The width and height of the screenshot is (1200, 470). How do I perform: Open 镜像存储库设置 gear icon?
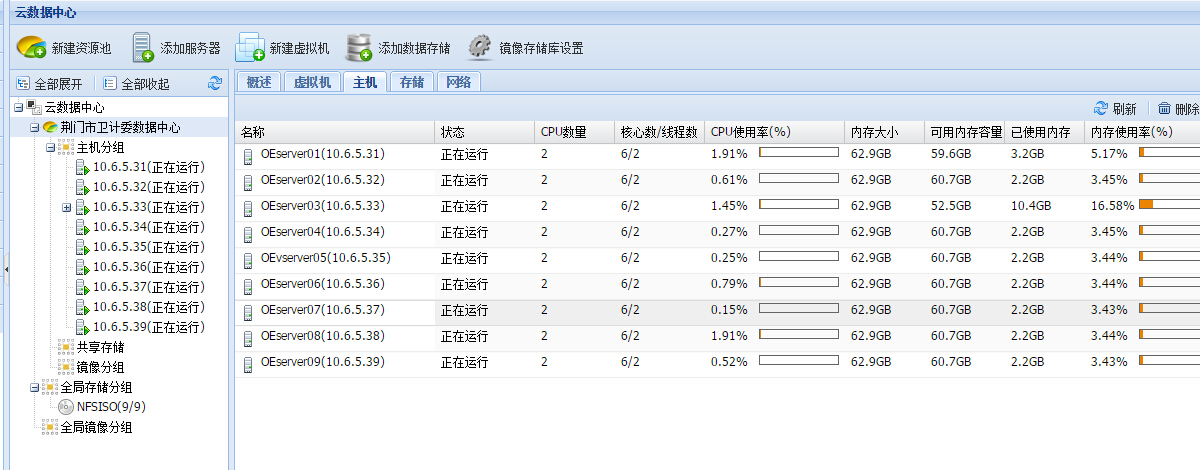pyautogui.click(x=481, y=47)
